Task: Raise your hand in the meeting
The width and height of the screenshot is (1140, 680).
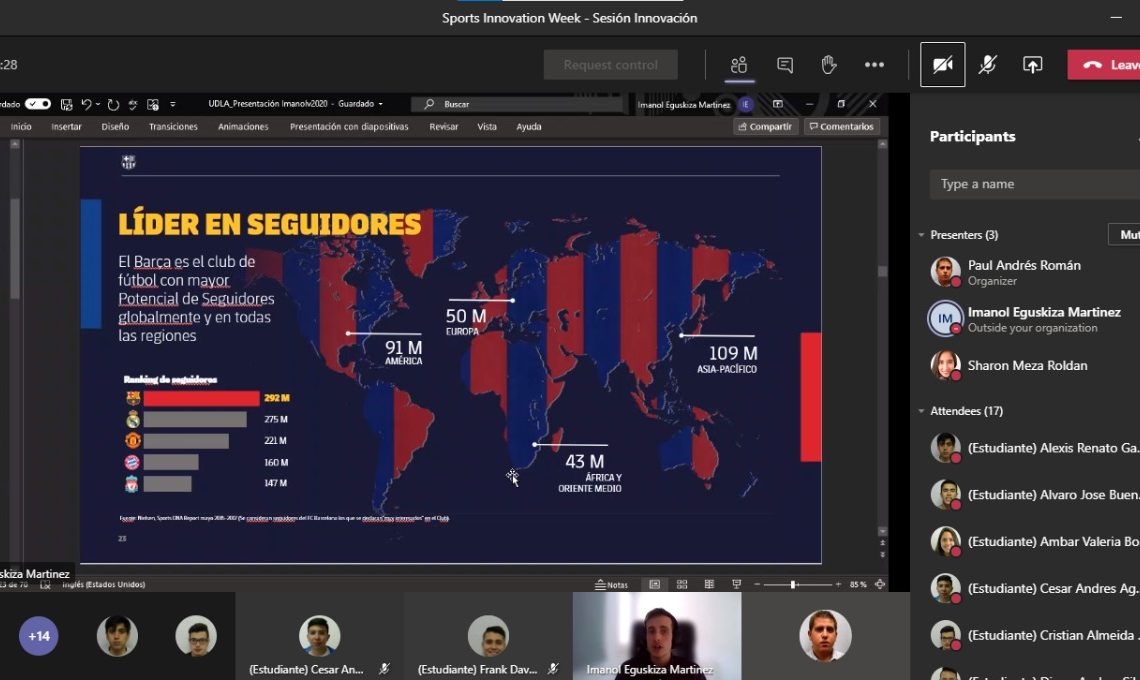Action: (x=829, y=65)
